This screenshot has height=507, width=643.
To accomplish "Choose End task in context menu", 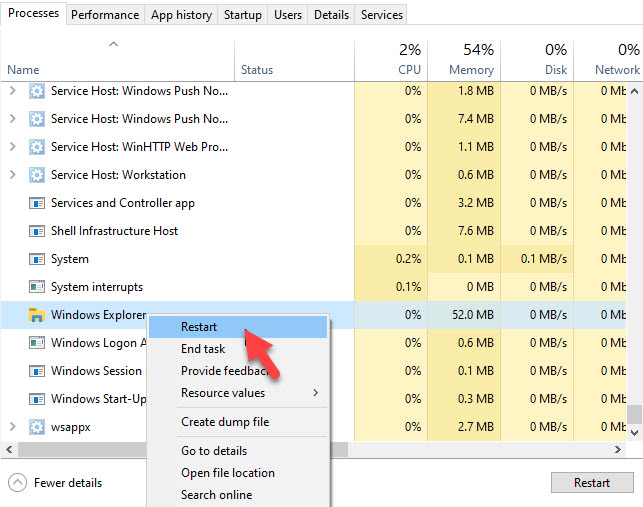I will click(x=238, y=349).
